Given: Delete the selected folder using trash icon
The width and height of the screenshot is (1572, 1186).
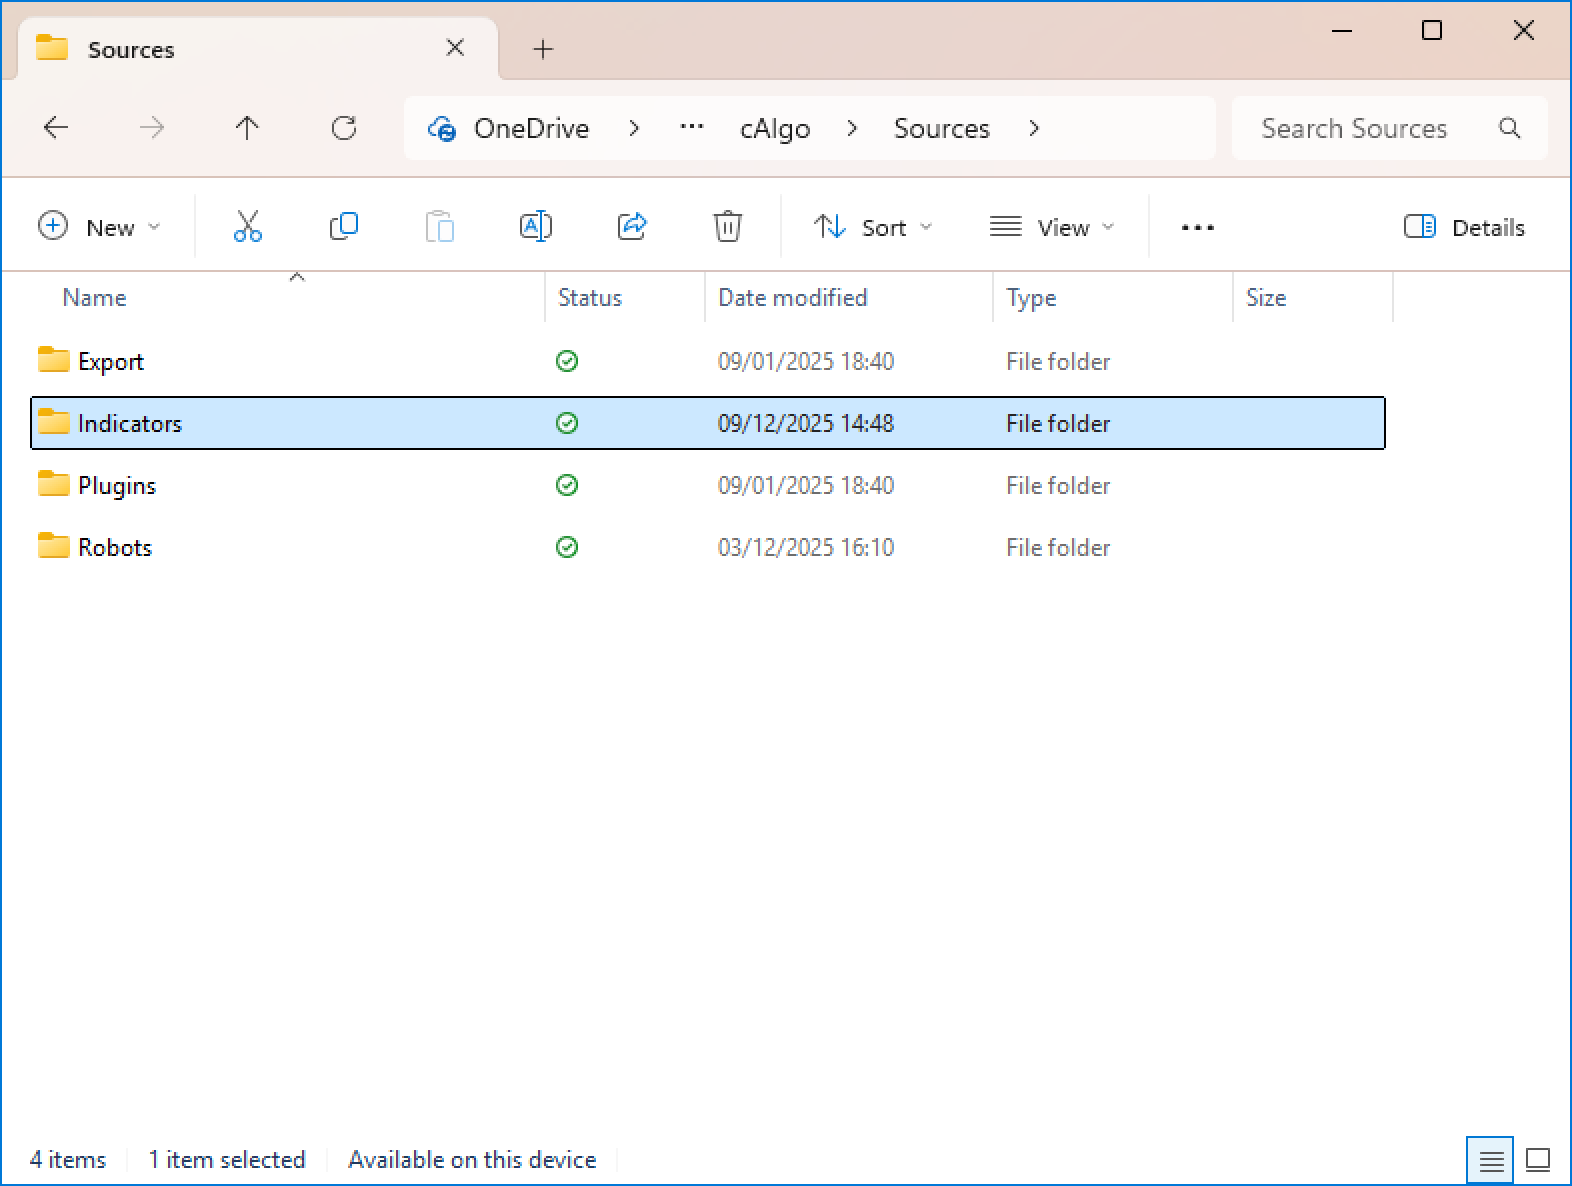Looking at the screenshot, I should [728, 227].
